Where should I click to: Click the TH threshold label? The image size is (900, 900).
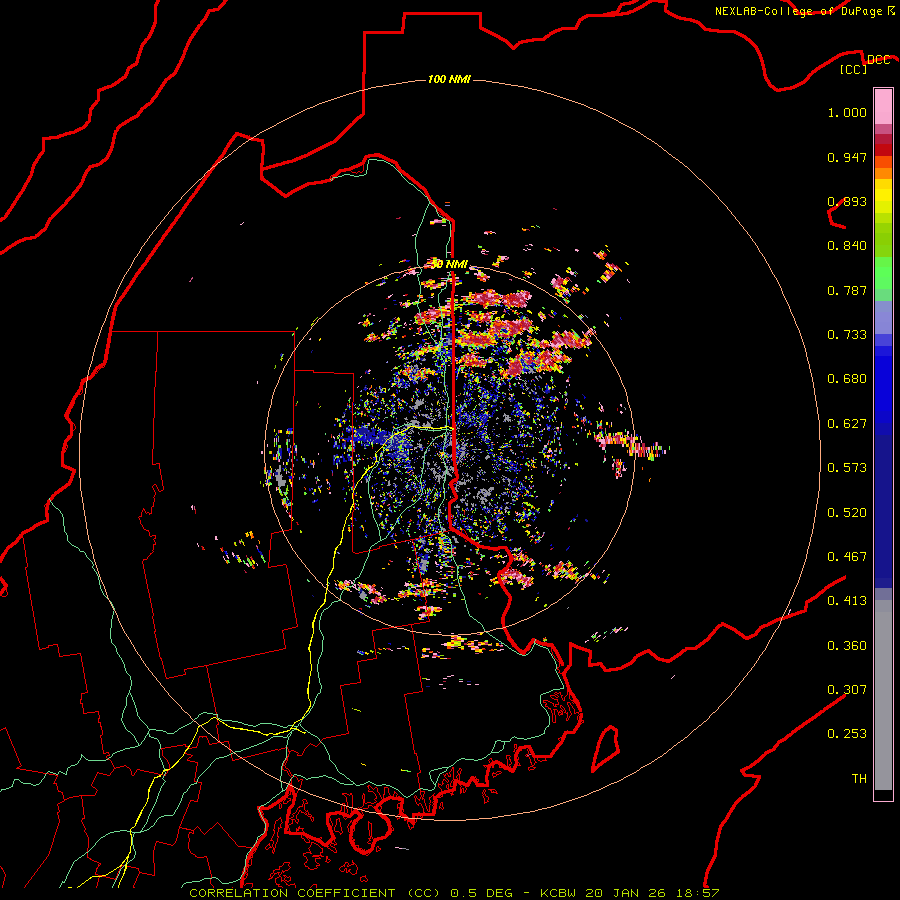859,779
